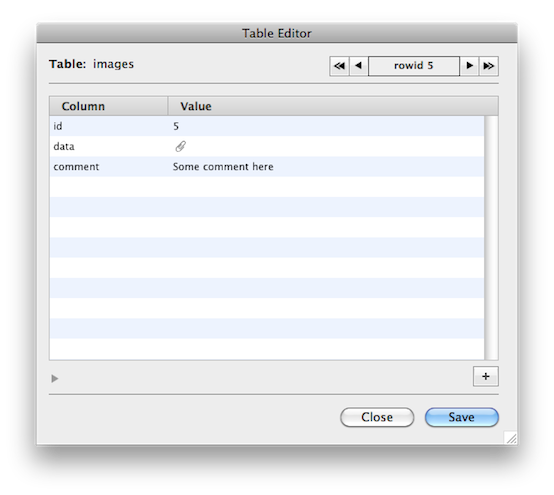The image size is (554, 495).
Task: Select the comment row
Action: [x=267, y=166]
